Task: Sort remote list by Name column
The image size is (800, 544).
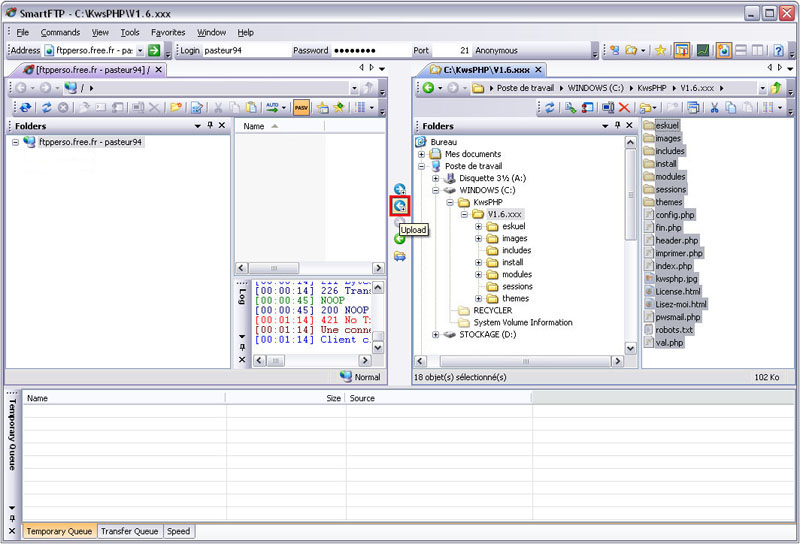Action: click(x=279, y=126)
